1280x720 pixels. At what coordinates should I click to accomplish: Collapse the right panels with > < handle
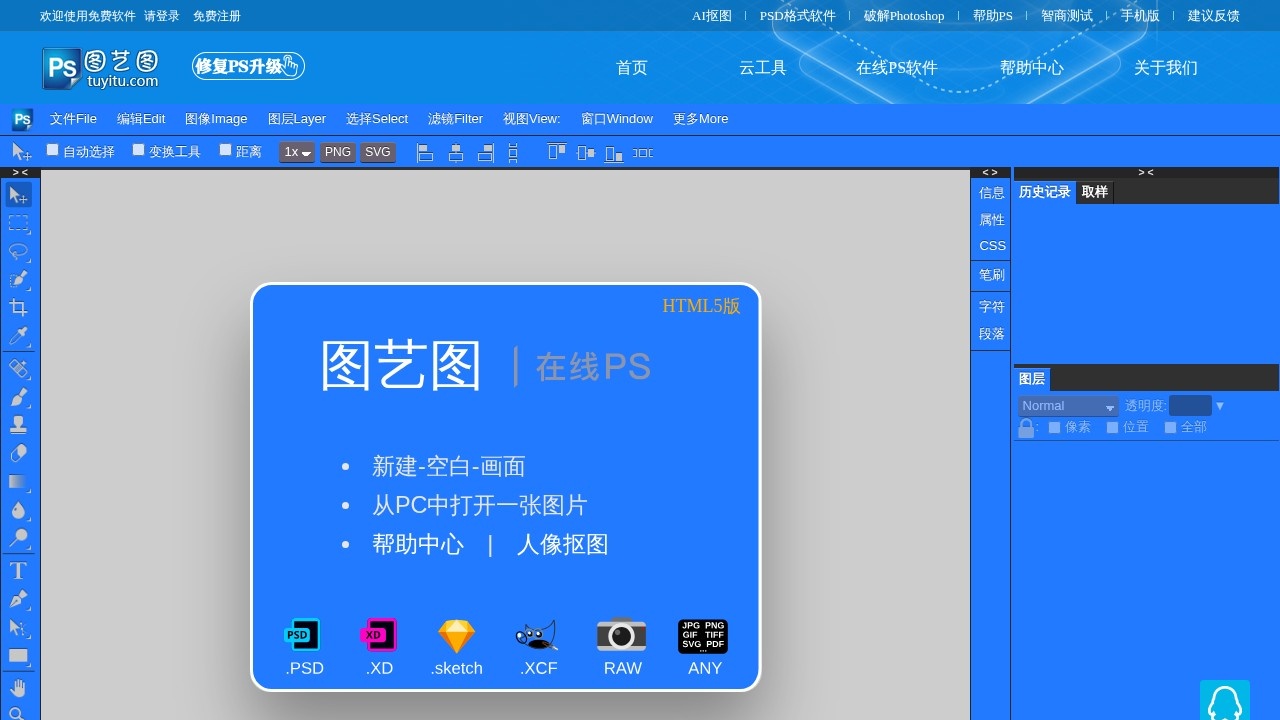click(1146, 172)
